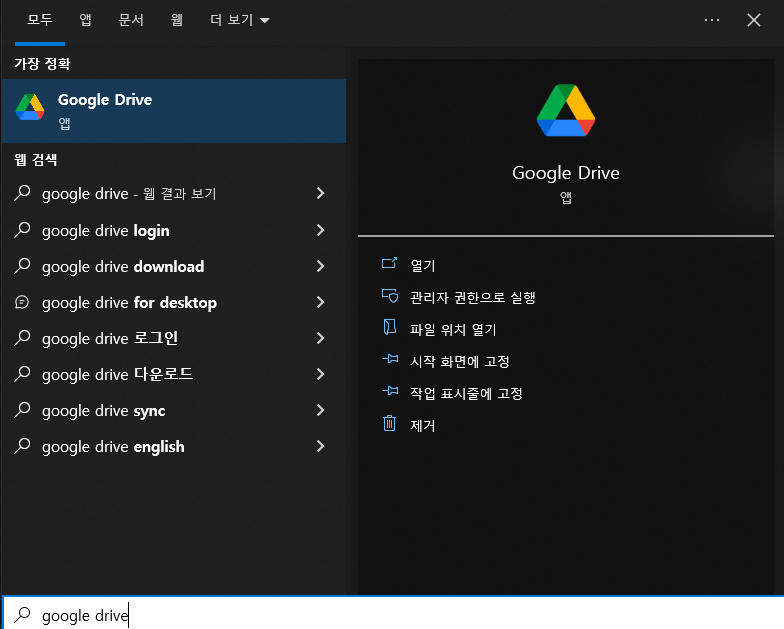Expand the 'google drive 다운로드' chevron
This screenshot has height=629, width=784.
point(320,374)
